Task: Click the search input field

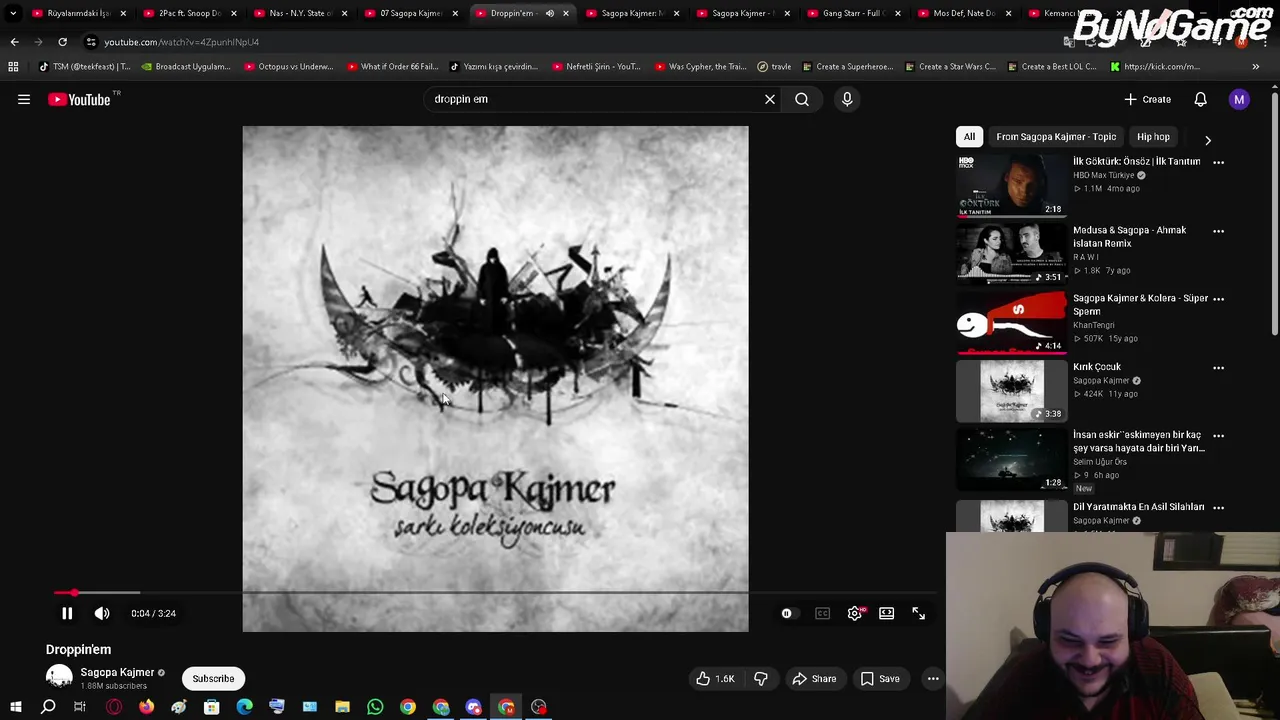Action: click(x=595, y=99)
